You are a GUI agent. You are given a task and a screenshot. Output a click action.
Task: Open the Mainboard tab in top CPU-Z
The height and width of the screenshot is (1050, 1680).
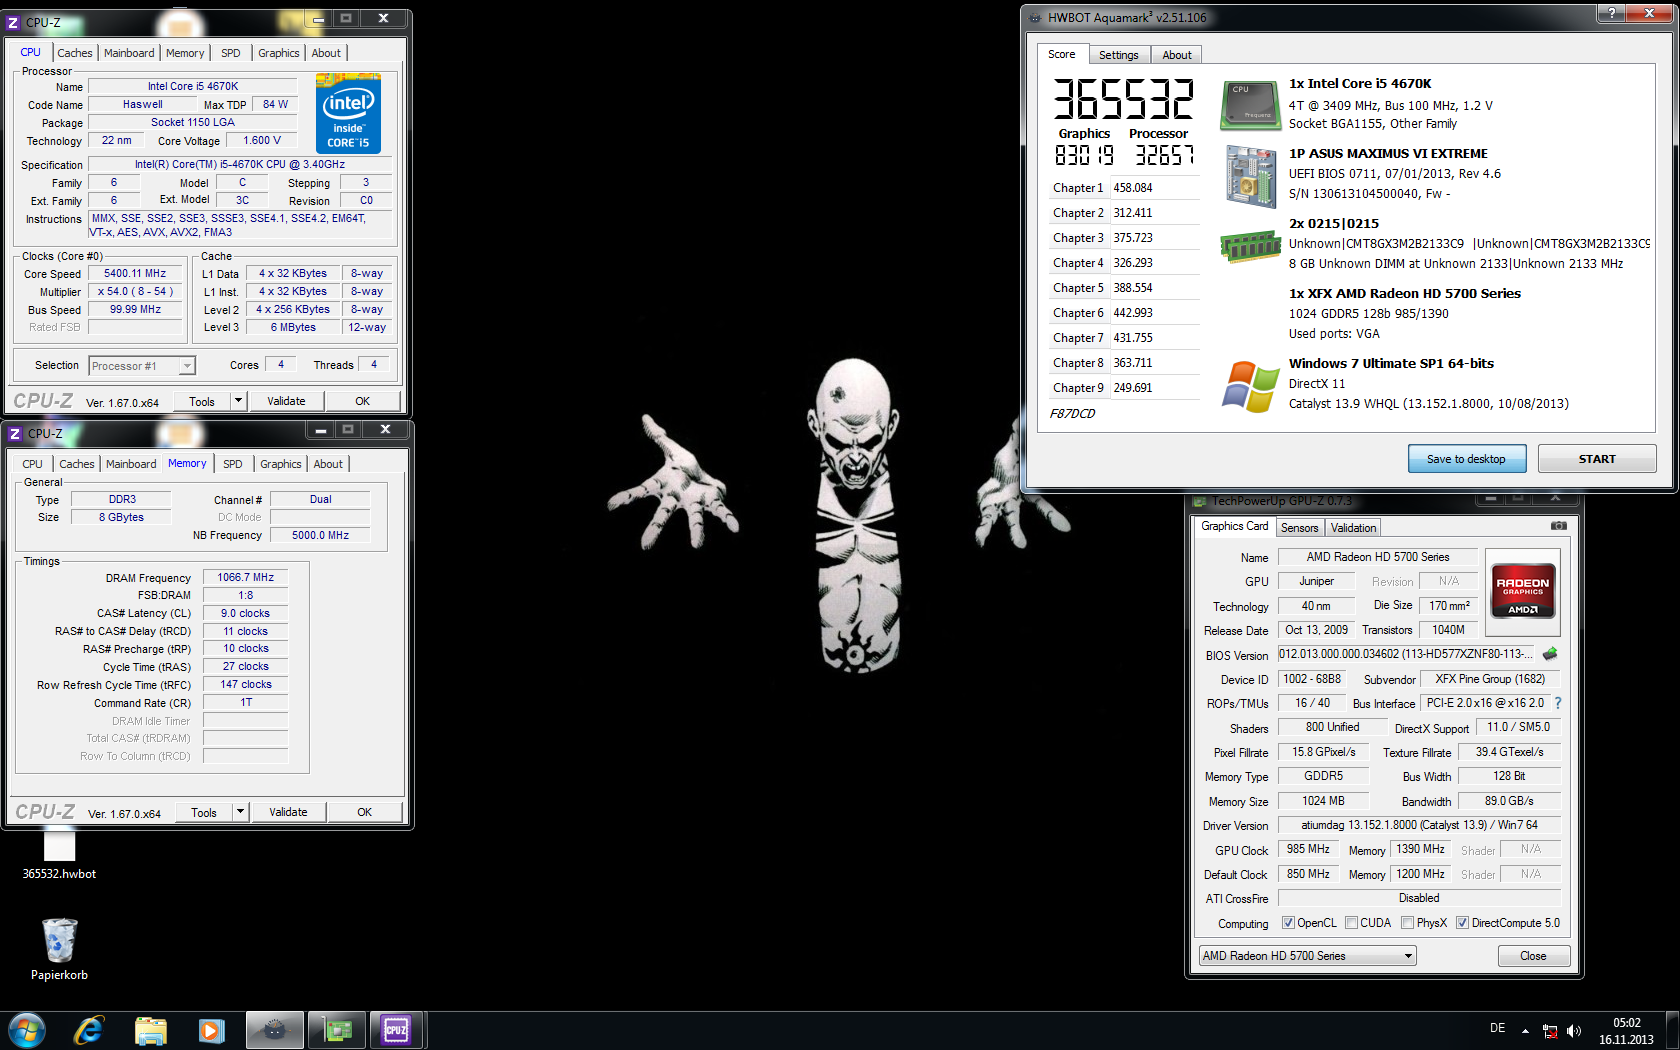click(x=129, y=53)
